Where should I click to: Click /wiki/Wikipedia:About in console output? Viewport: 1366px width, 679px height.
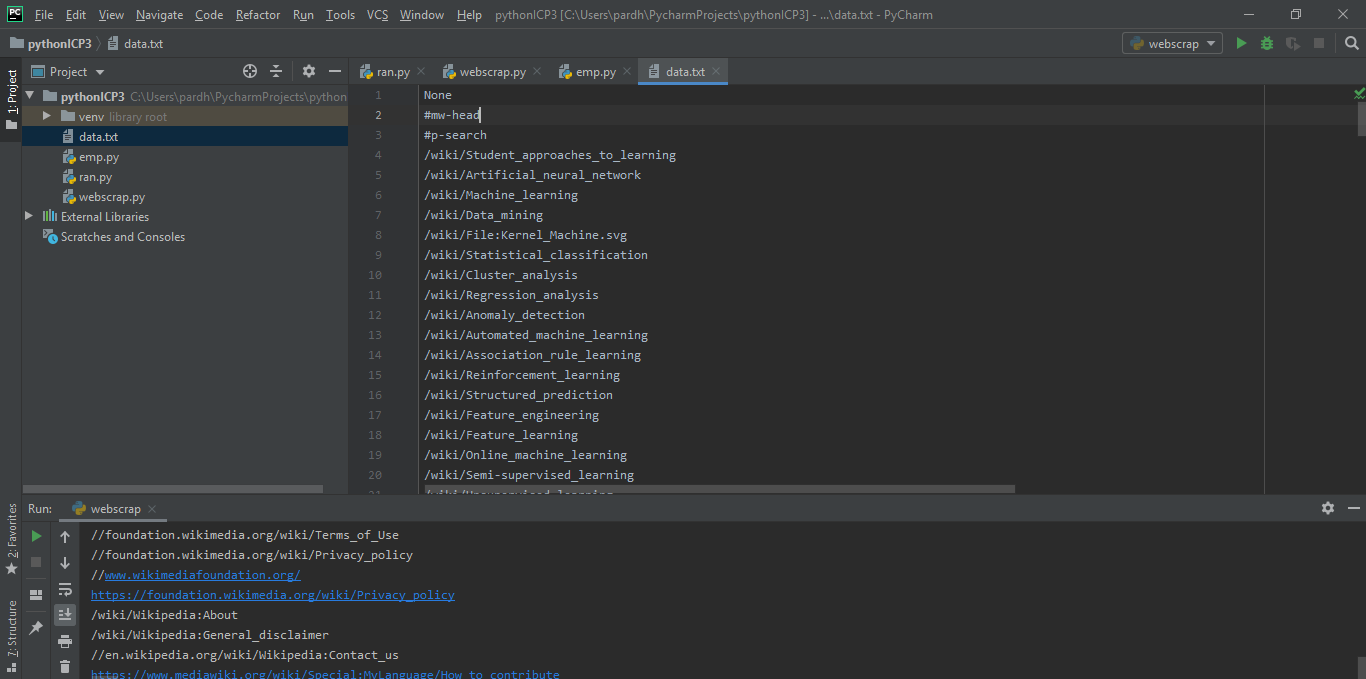[164, 615]
